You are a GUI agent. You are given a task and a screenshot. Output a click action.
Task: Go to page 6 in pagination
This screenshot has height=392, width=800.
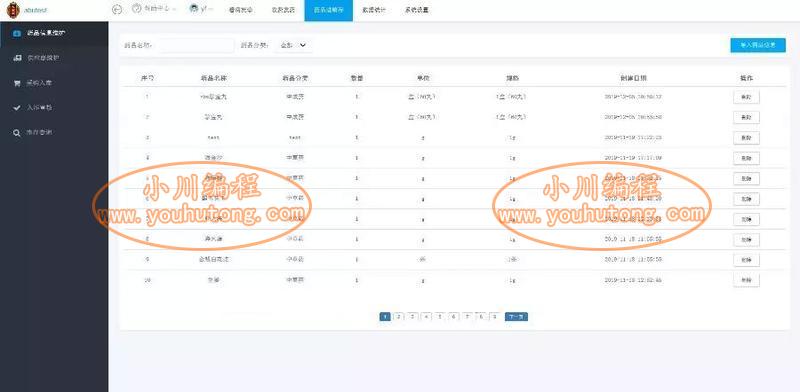point(454,316)
